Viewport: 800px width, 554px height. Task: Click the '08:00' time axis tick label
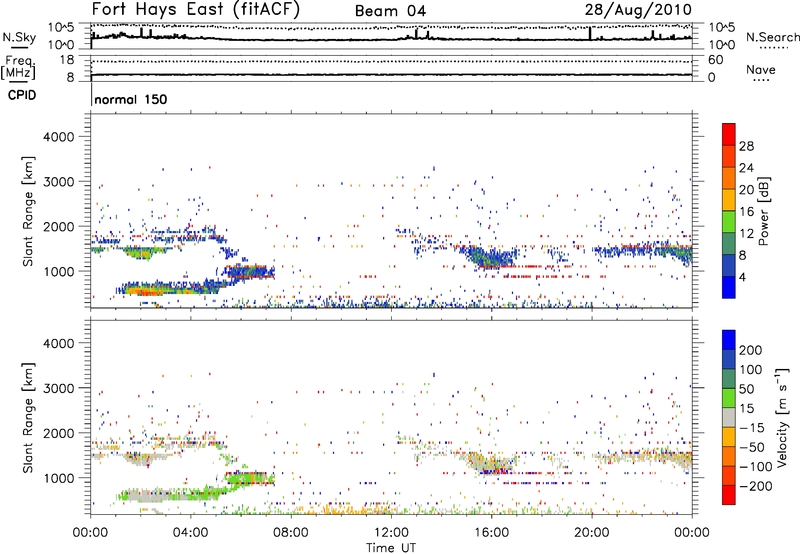coord(291,533)
